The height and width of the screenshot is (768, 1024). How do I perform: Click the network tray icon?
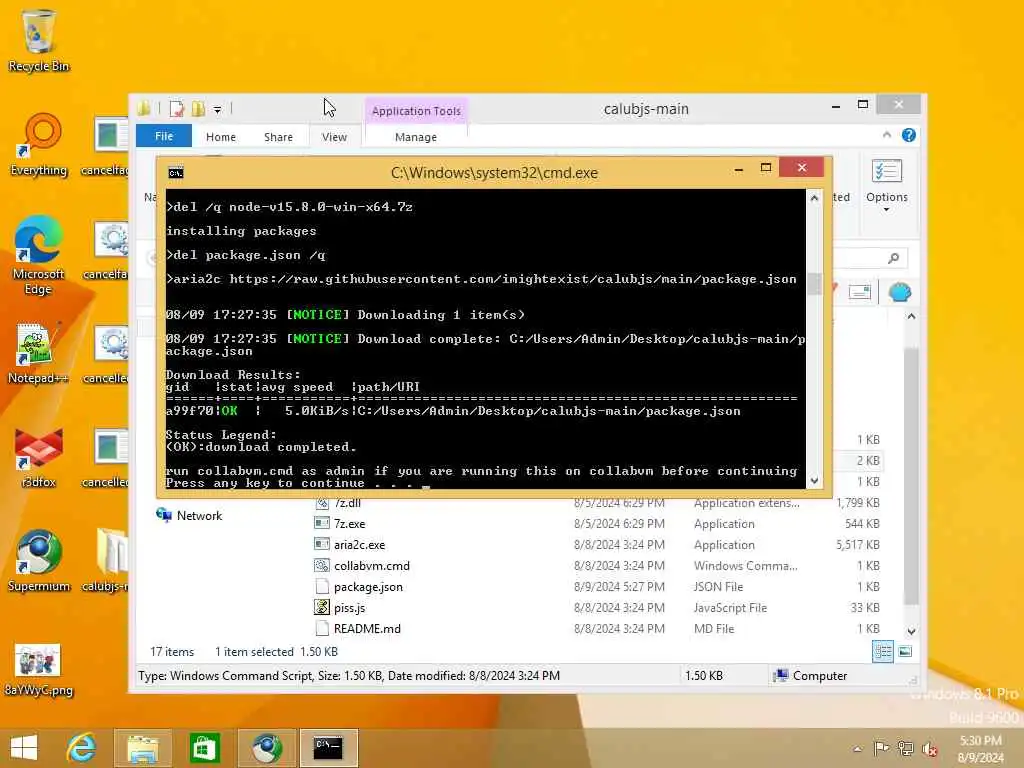905,748
